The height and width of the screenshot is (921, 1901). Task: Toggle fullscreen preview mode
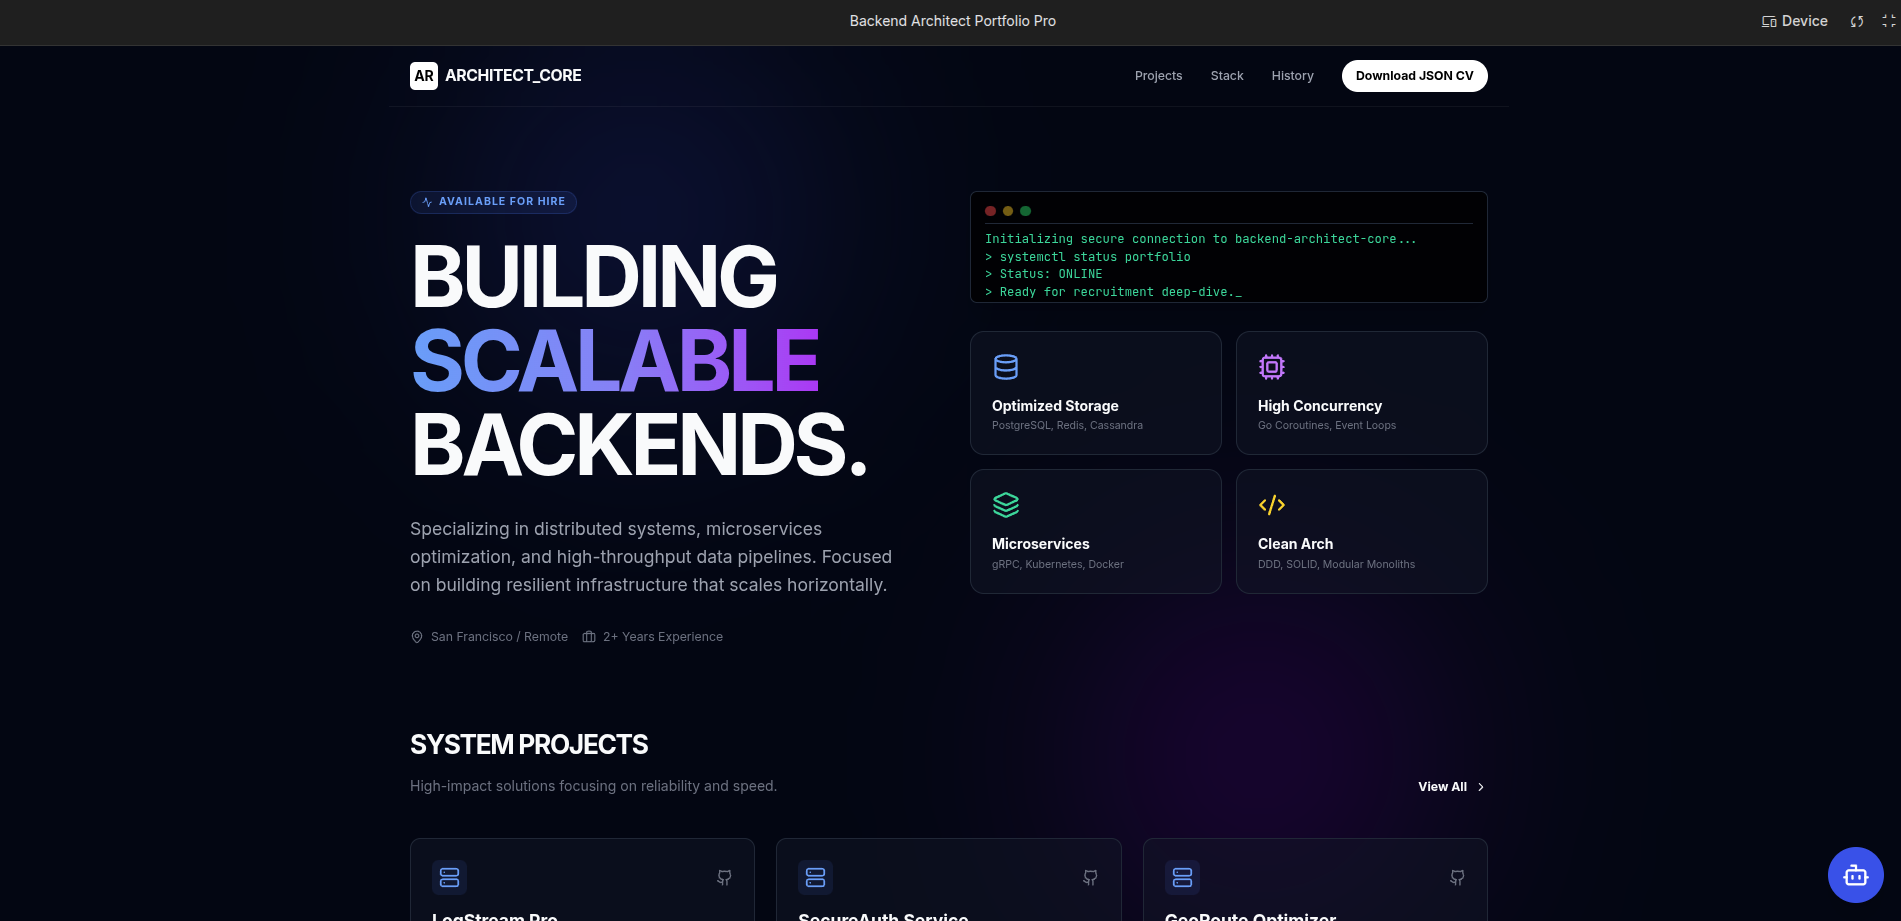pos(1888,21)
